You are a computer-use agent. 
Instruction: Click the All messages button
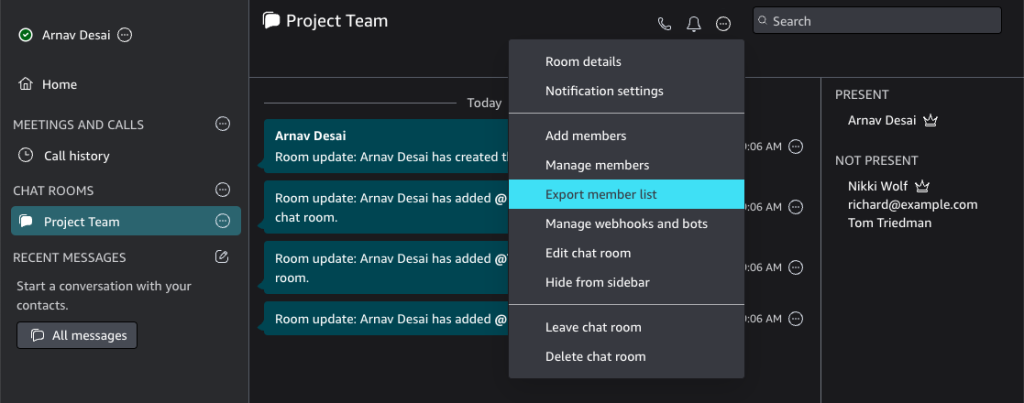click(x=77, y=335)
